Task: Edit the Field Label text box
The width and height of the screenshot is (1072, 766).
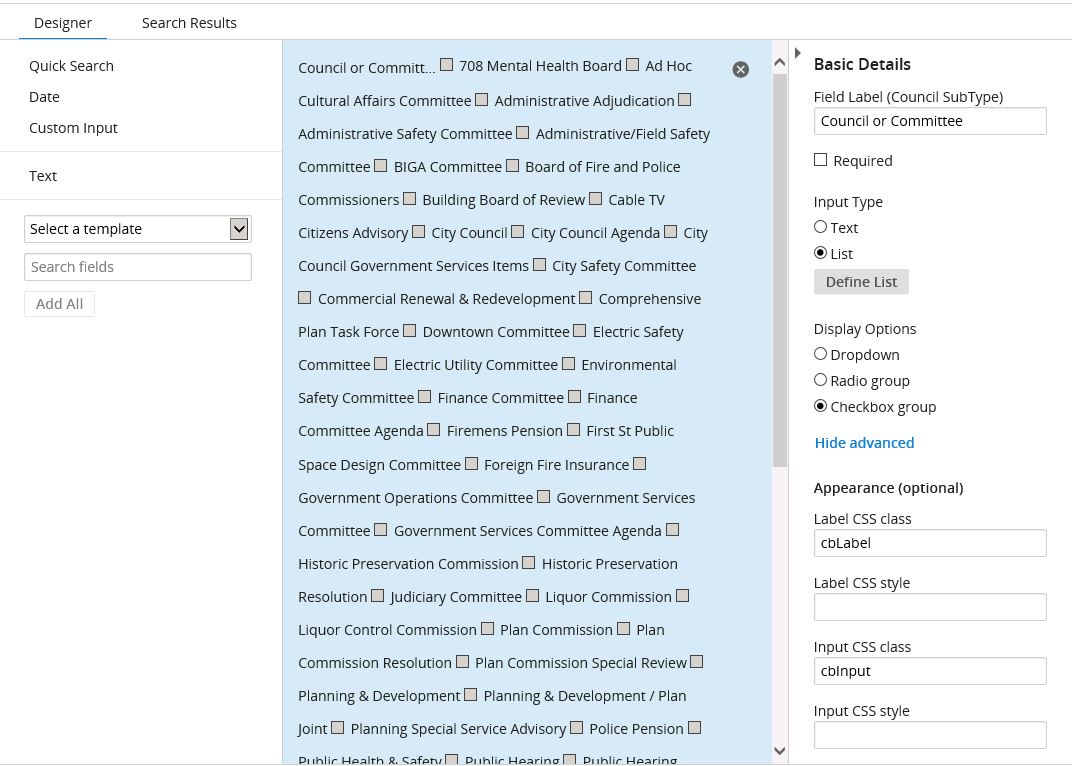Action: coord(930,121)
